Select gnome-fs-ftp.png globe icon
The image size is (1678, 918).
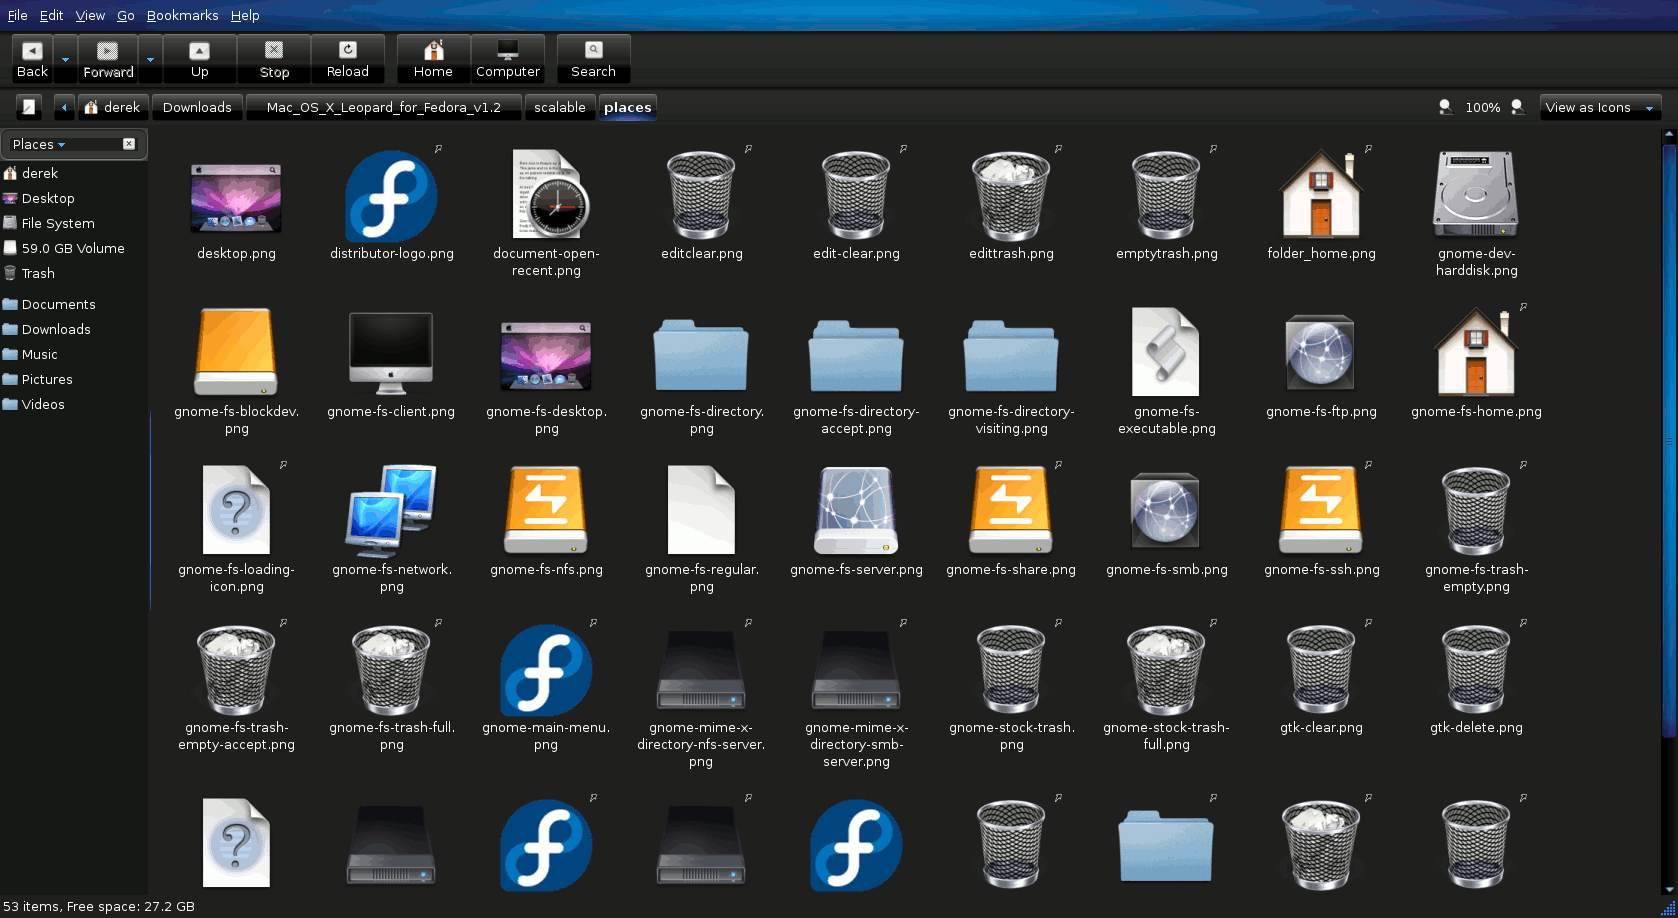click(1321, 352)
